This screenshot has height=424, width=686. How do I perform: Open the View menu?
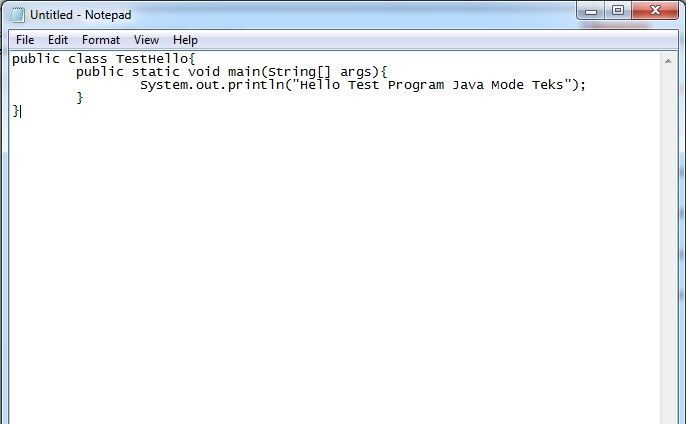[x=146, y=40]
